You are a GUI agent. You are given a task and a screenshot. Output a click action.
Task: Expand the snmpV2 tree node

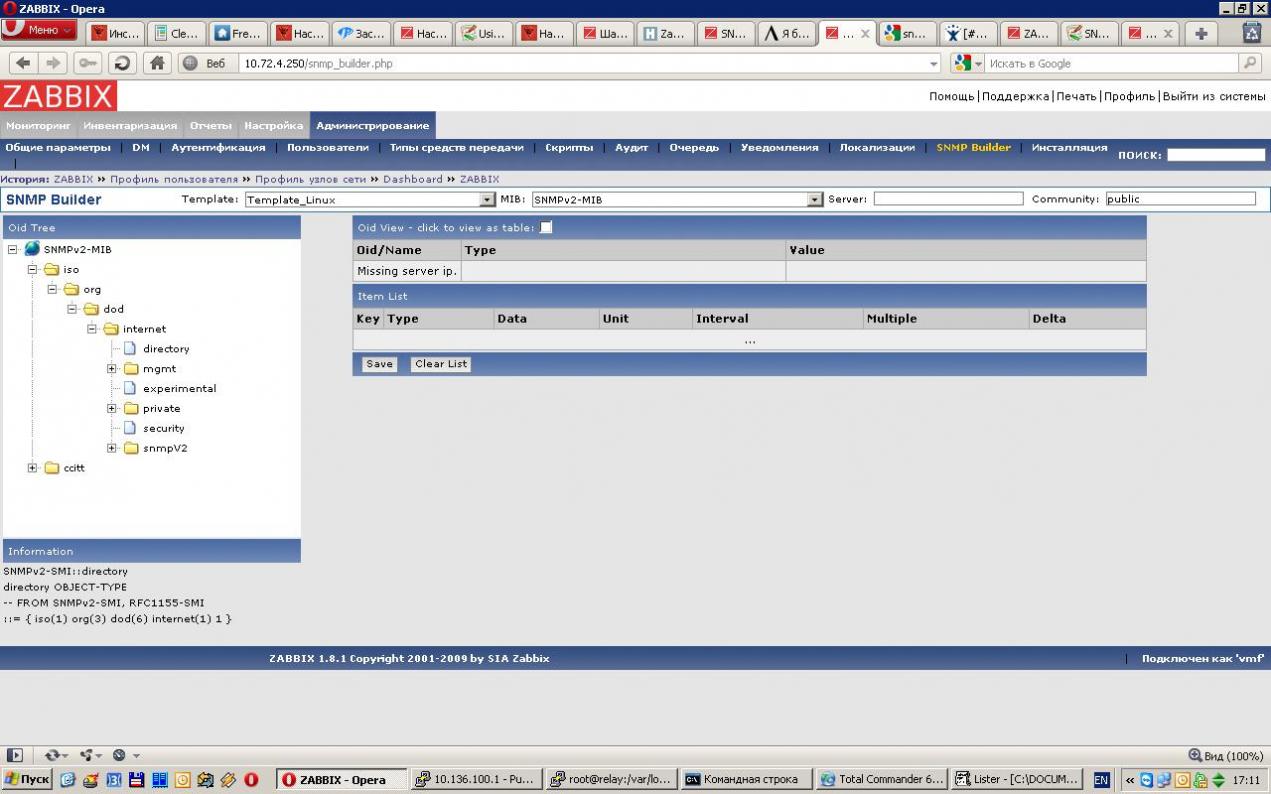click(x=113, y=448)
